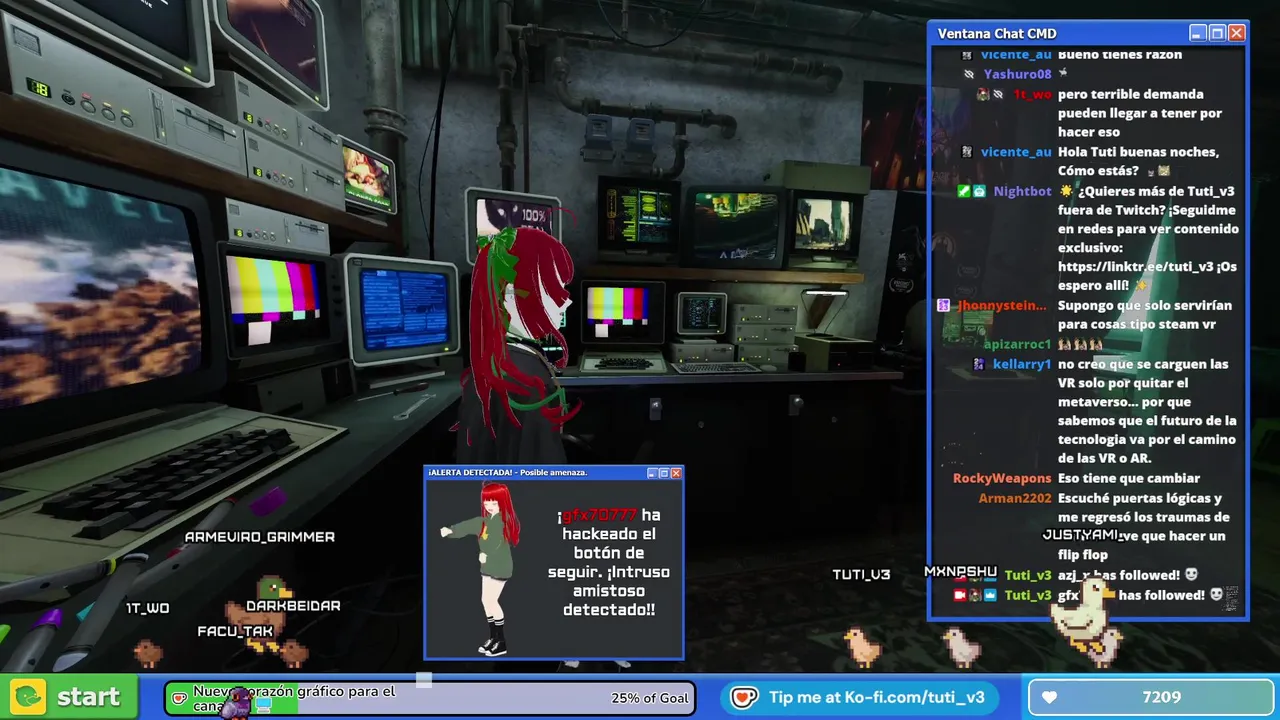Click the QR code in chat corner
The image size is (1280, 720).
click(x=1231, y=599)
